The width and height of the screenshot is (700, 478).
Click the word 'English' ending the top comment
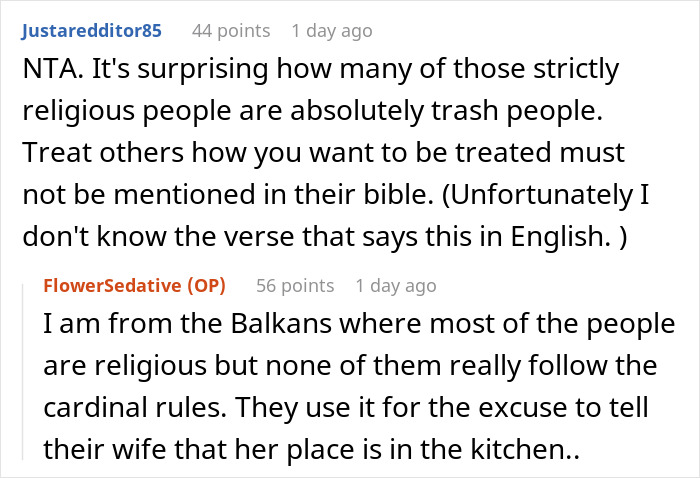[x=560, y=236]
